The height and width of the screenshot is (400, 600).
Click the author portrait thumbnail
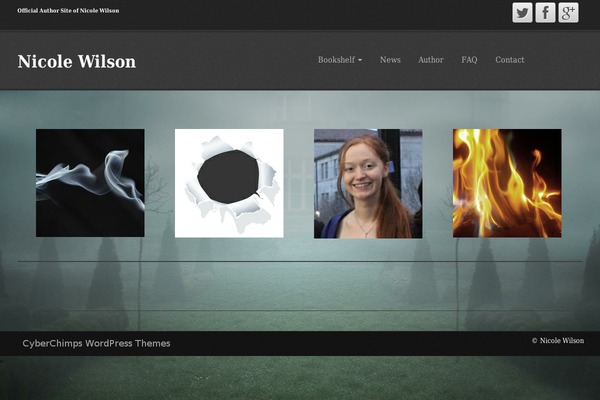368,183
